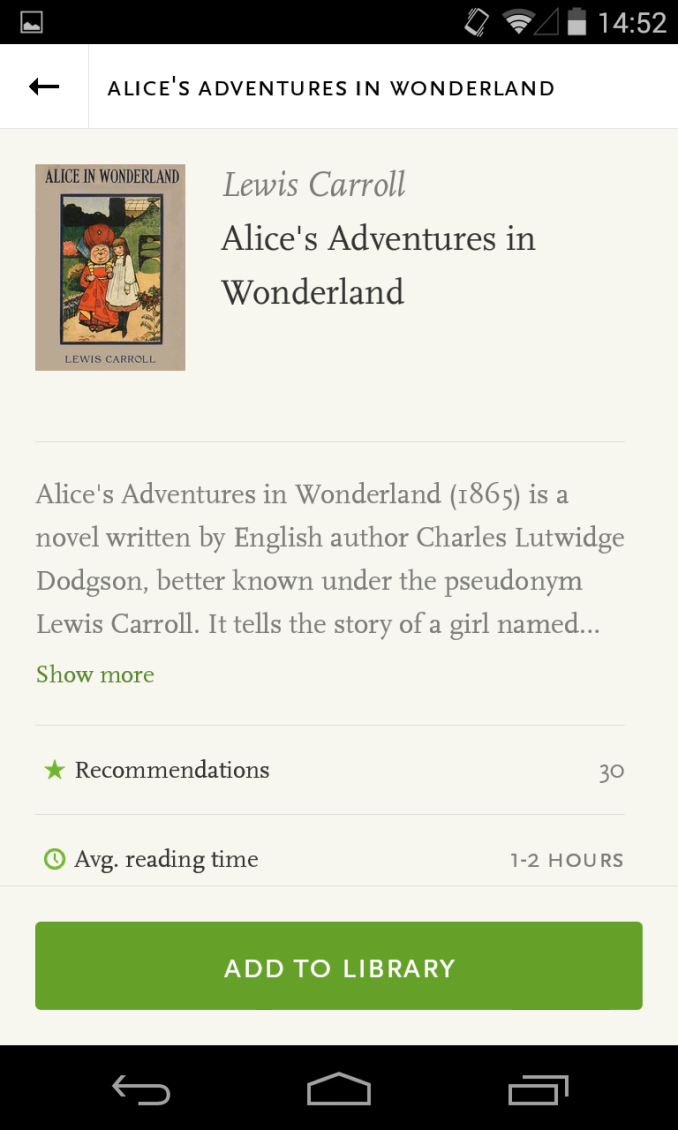Tap the screen rotation status icon
Screen dimensions: 678x1130
point(476,22)
